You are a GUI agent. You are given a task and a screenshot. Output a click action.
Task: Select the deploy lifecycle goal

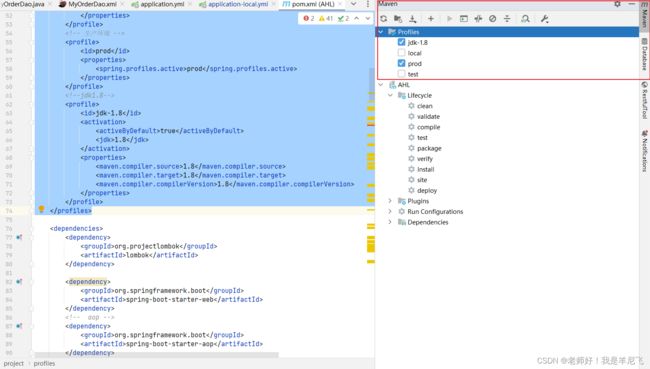(x=427, y=191)
